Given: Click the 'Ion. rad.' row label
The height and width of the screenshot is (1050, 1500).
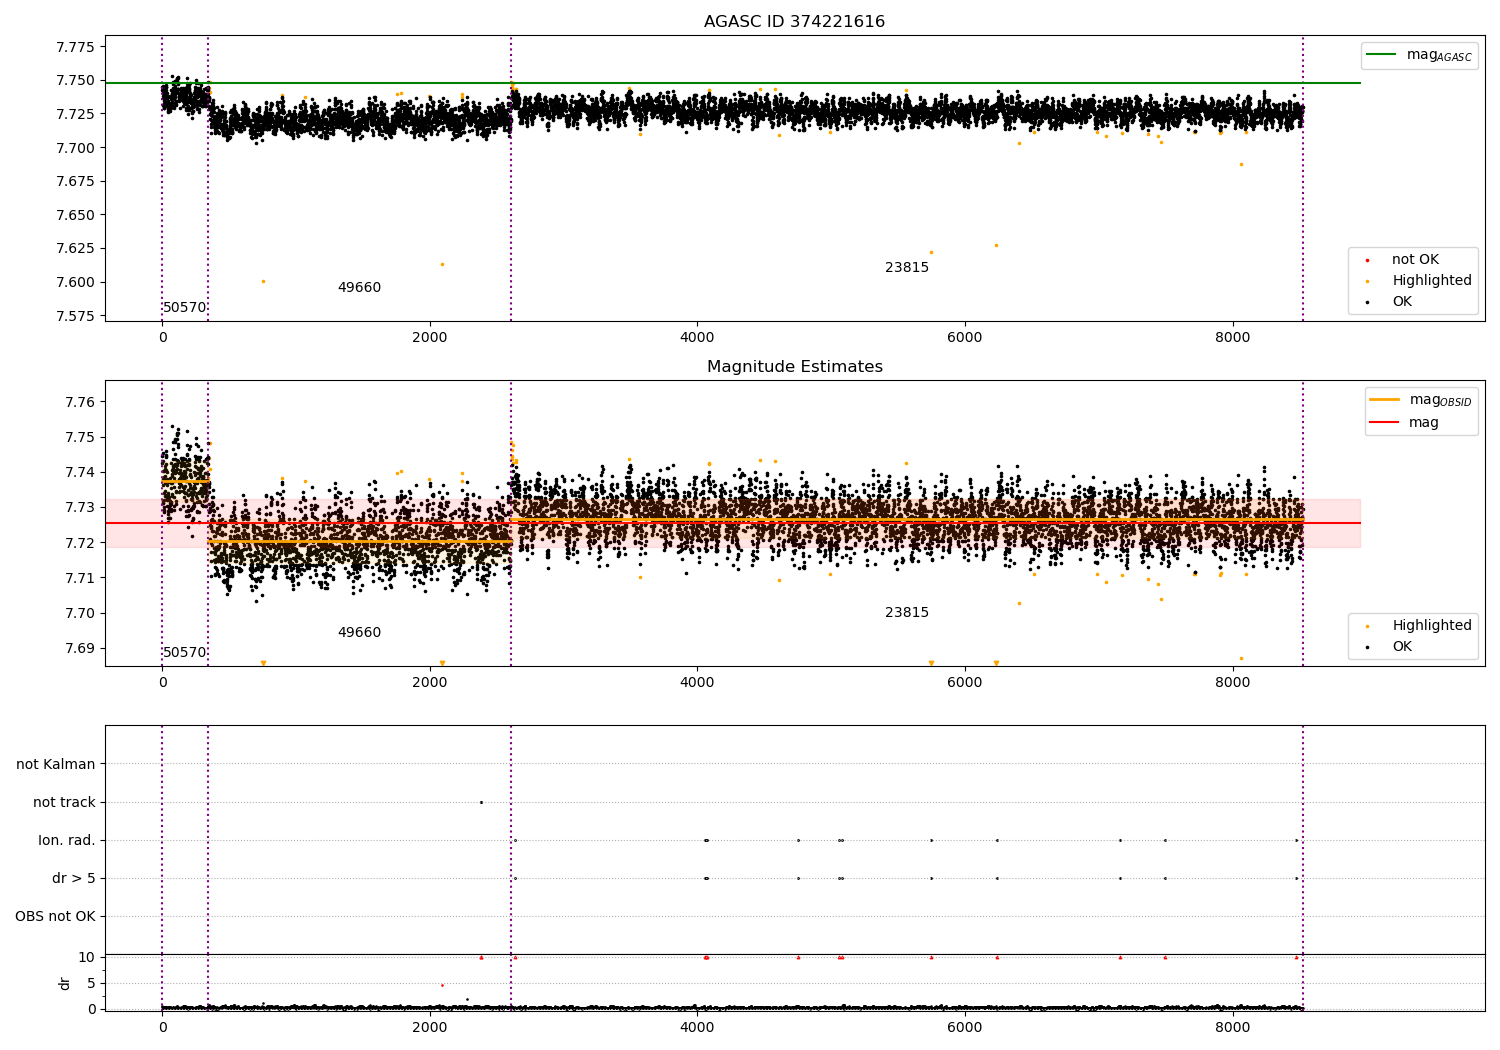Looking at the screenshot, I should pos(67,840).
